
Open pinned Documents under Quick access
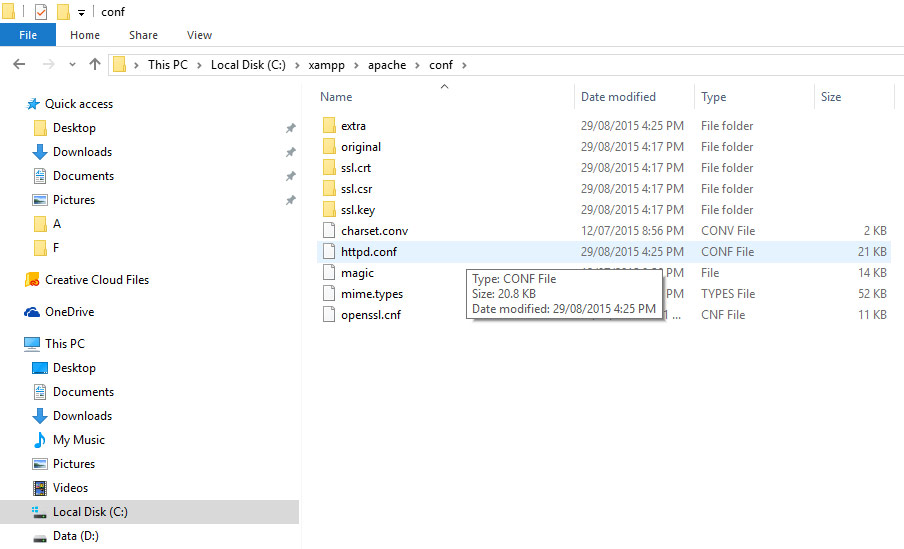click(x=84, y=176)
